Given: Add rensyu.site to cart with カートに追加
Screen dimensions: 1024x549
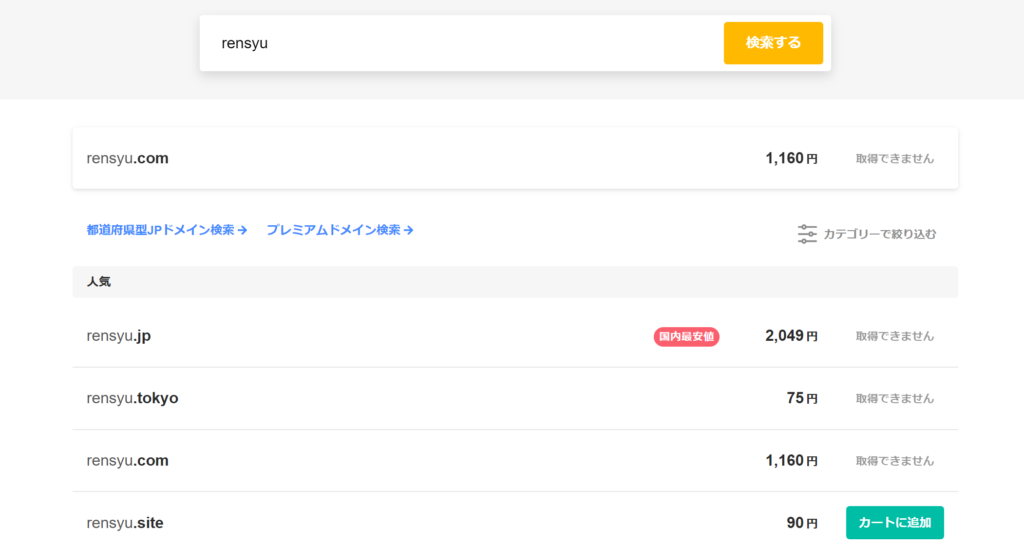Looking at the screenshot, I should click(x=894, y=522).
